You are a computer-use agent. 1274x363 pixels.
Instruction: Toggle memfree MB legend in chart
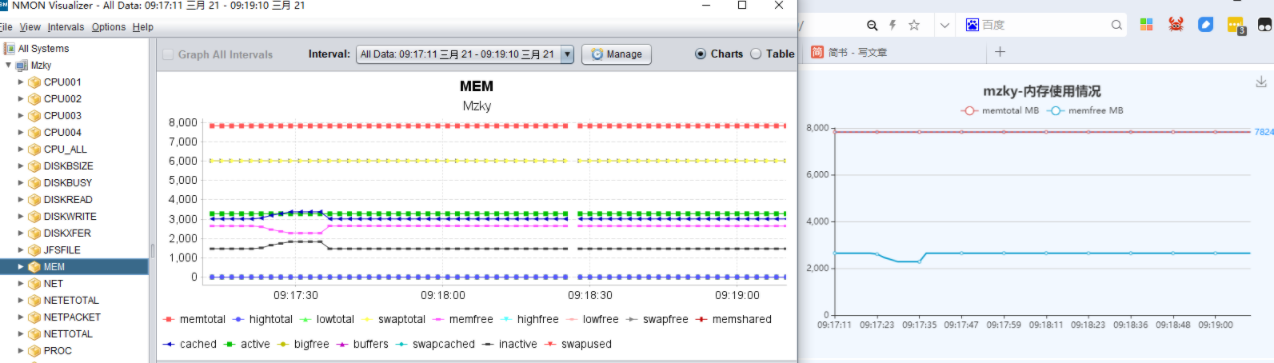coord(1090,110)
